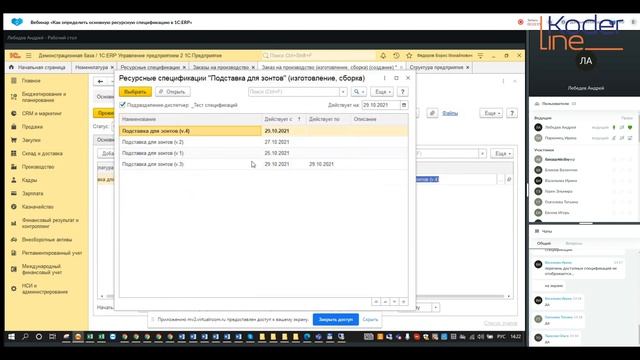Open the Еще menu in order table toolbar
This screenshot has height=360, width=640.
coord(502,153)
